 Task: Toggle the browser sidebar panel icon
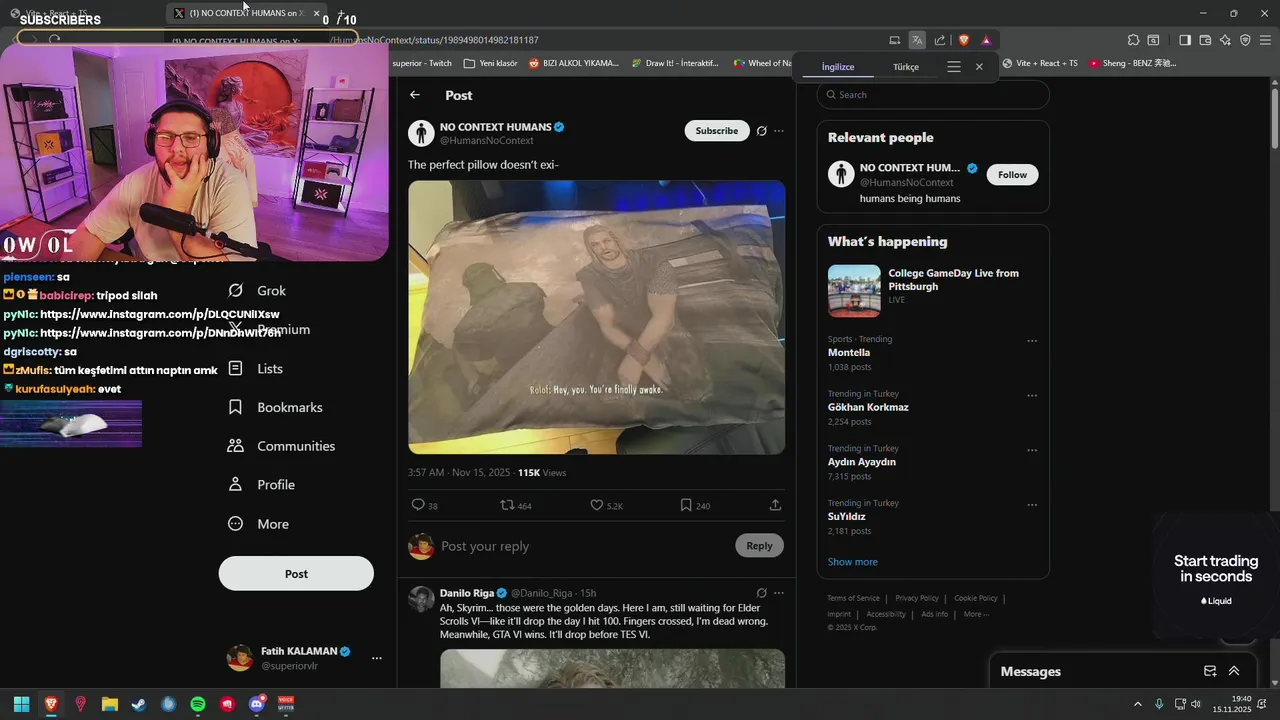tap(1185, 40)
